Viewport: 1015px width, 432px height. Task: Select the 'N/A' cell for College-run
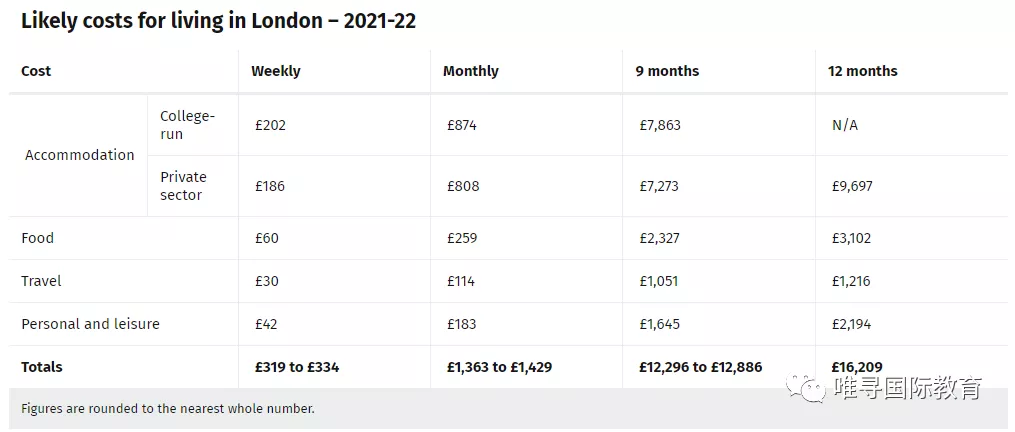[x=845, y=125]
